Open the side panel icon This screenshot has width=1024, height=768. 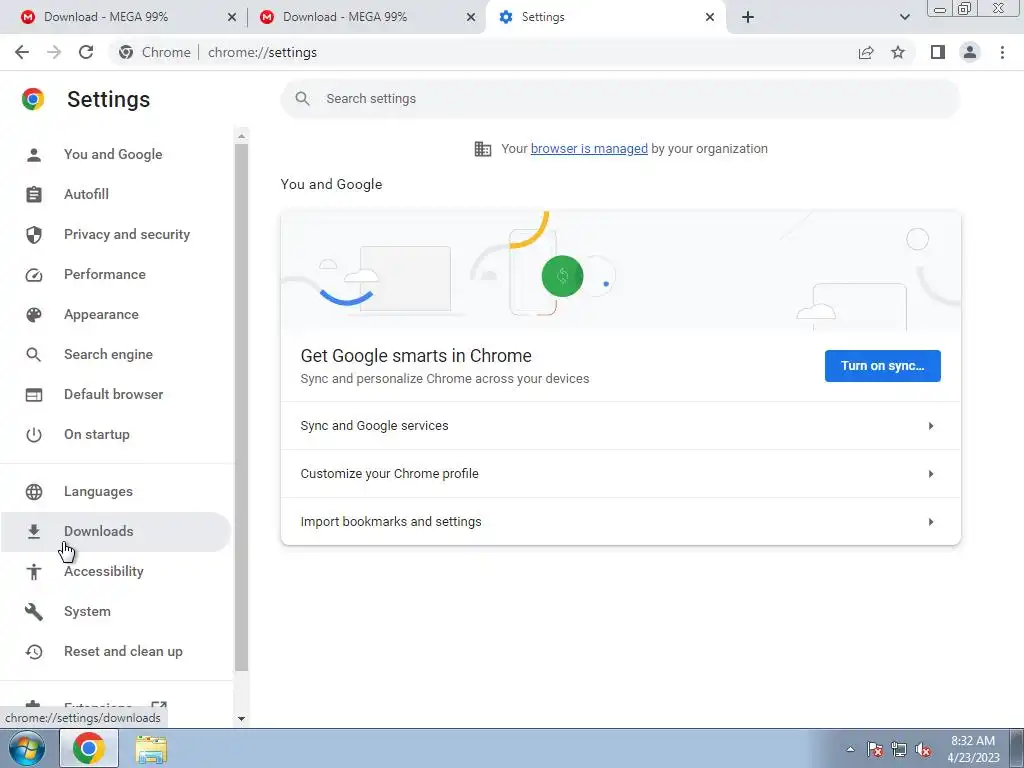coord(938,52)
